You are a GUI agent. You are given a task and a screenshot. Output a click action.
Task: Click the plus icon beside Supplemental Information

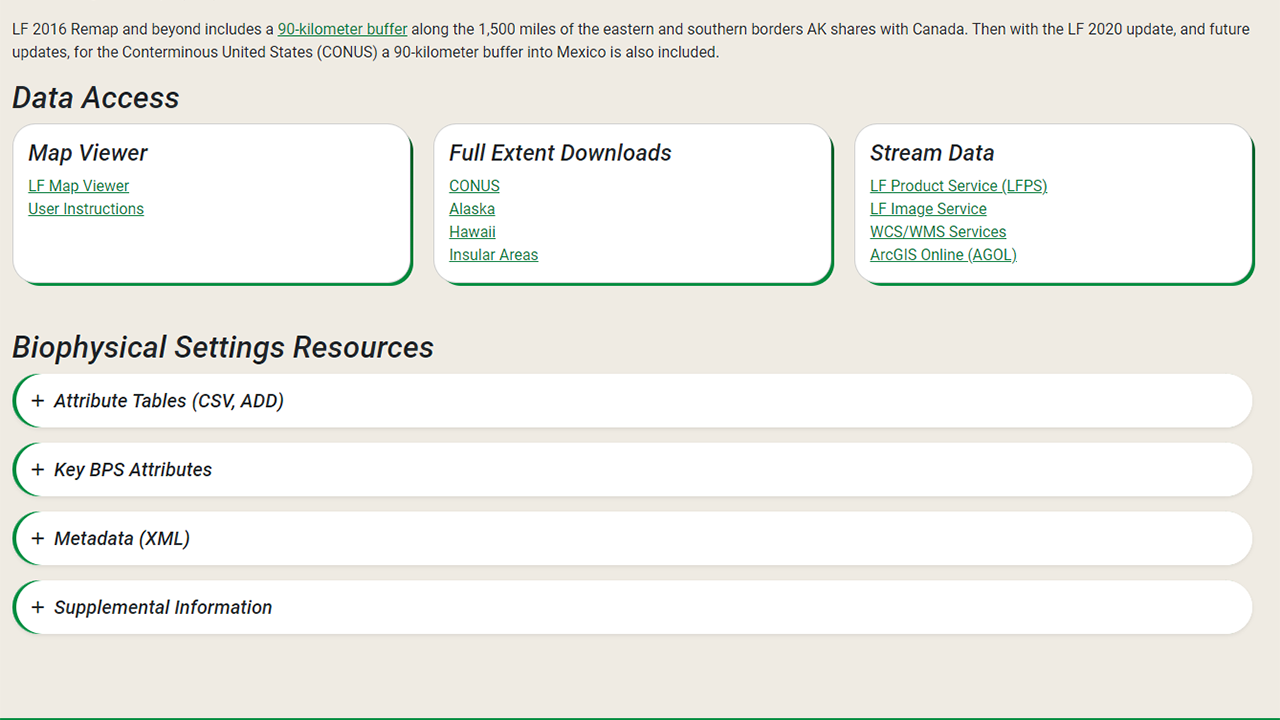(x=38, y=607)
